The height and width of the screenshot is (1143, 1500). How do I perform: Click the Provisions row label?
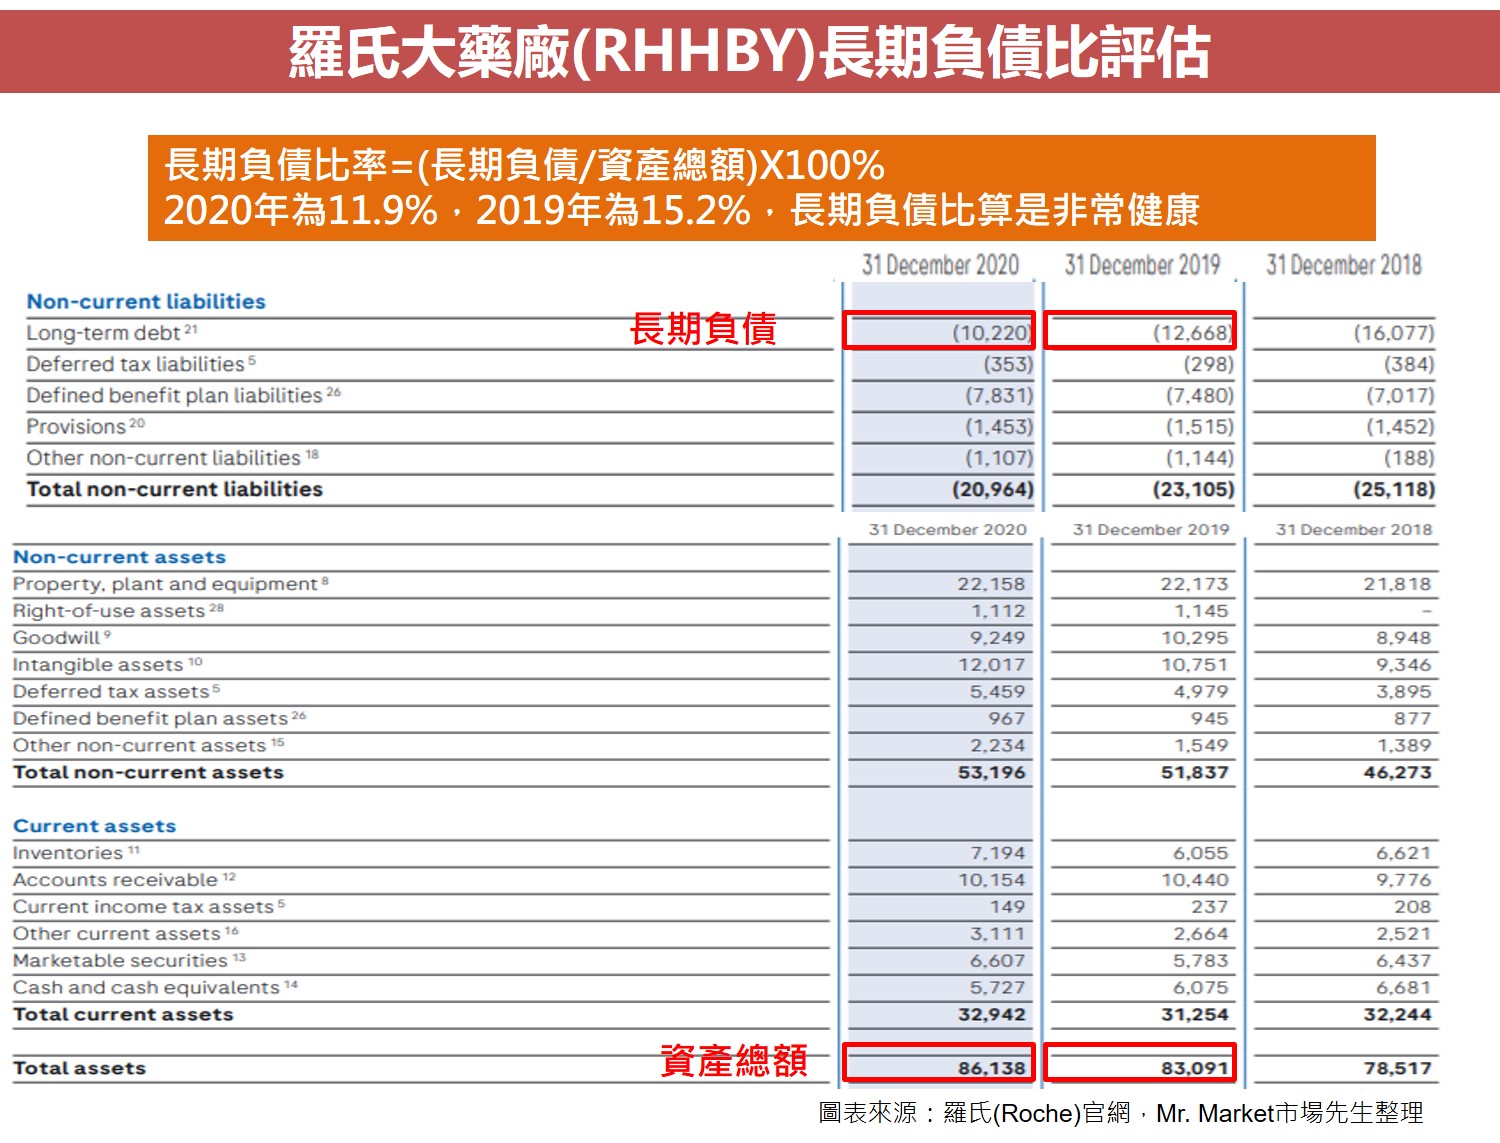pyautogui.click(x=85, y=426)
